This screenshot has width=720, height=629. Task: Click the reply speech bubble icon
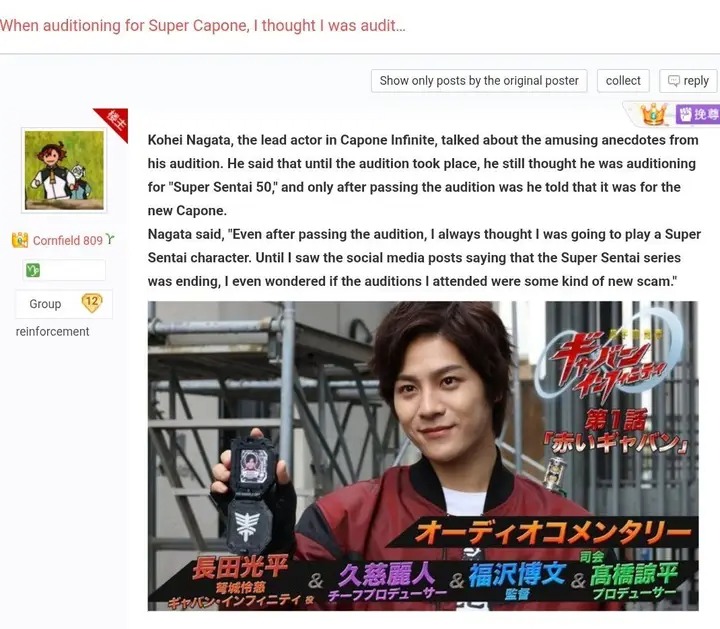coord(674,81)
